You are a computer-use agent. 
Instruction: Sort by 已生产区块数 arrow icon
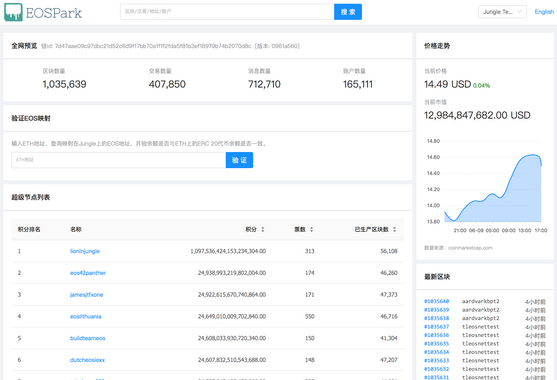[x=394, y=229]
